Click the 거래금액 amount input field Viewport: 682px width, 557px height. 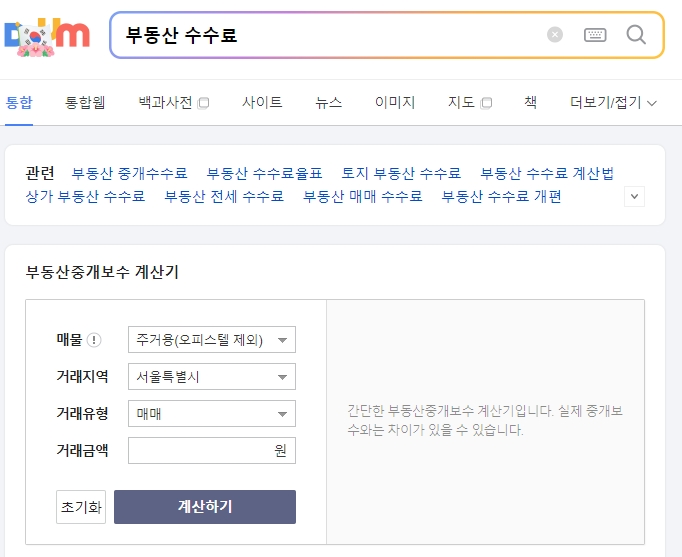212,450
